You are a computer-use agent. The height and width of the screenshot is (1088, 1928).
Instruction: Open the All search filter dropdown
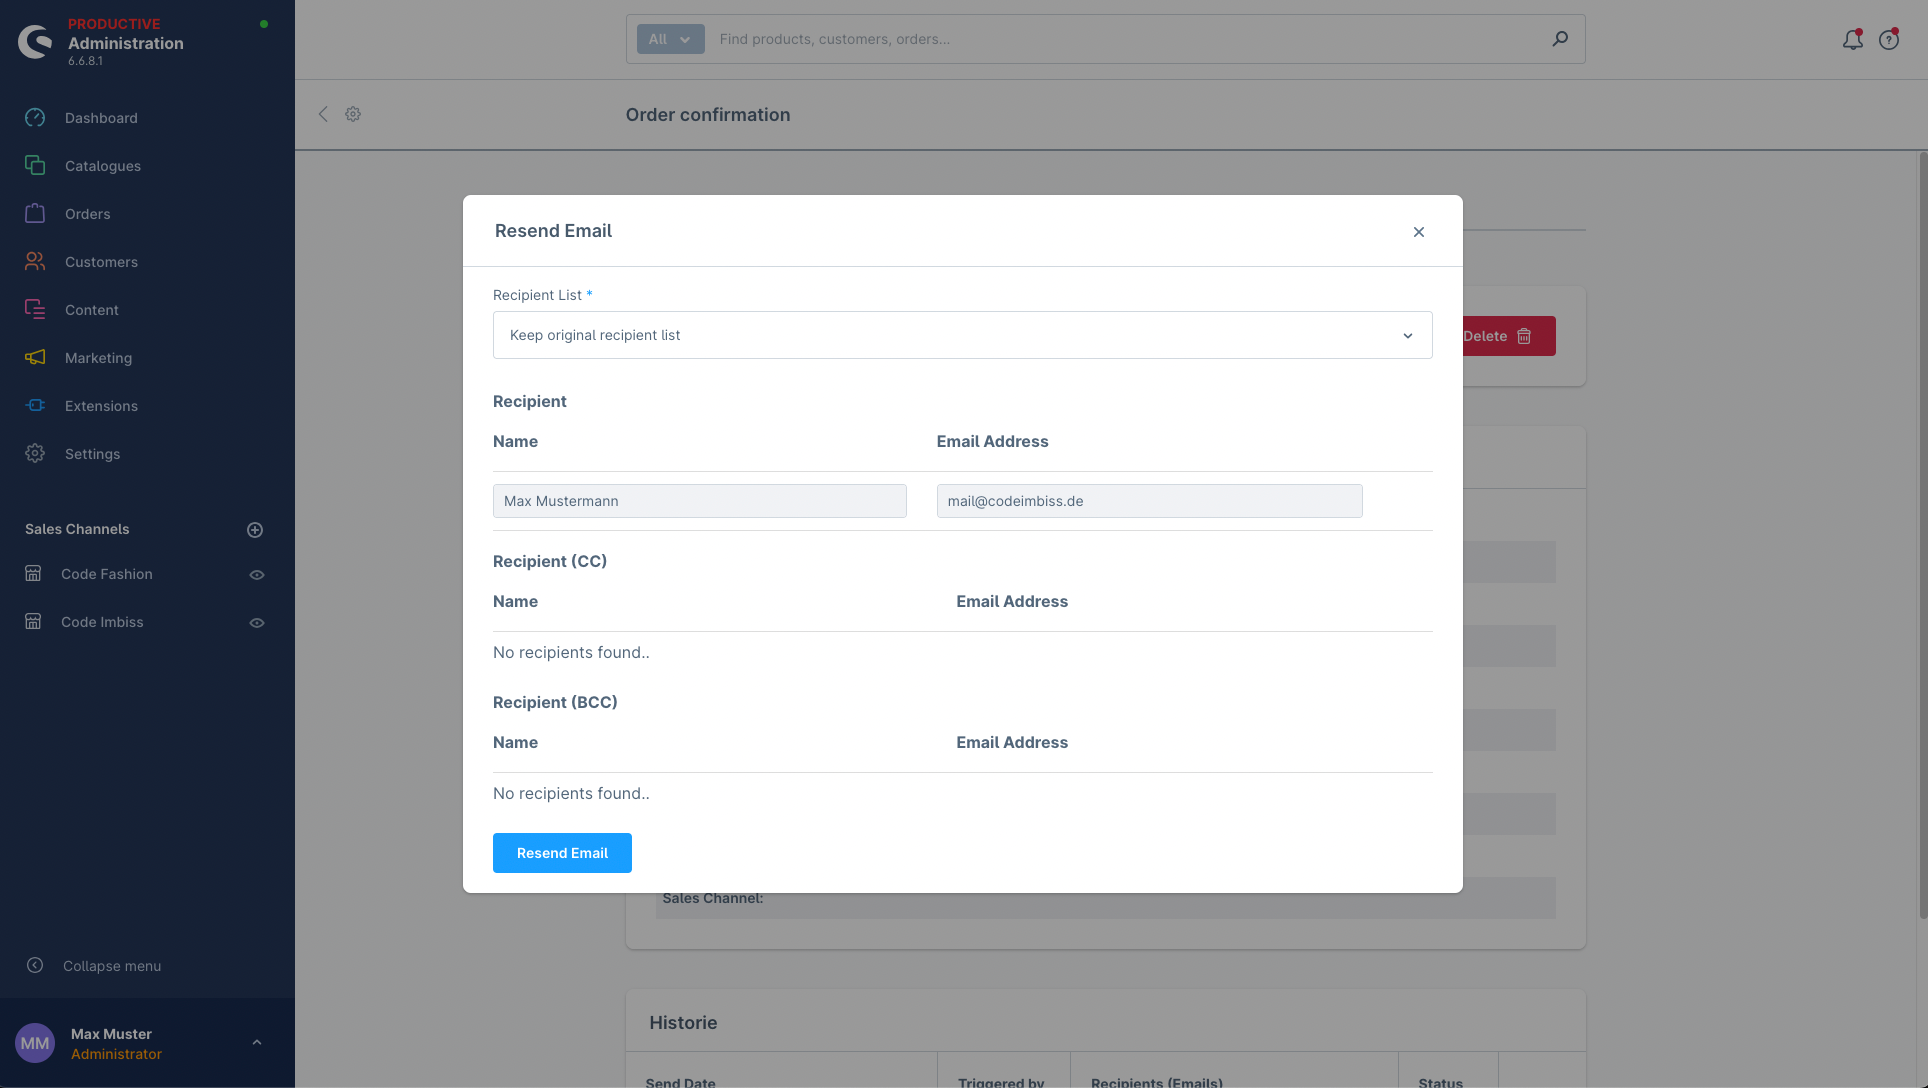pos(670,39)
